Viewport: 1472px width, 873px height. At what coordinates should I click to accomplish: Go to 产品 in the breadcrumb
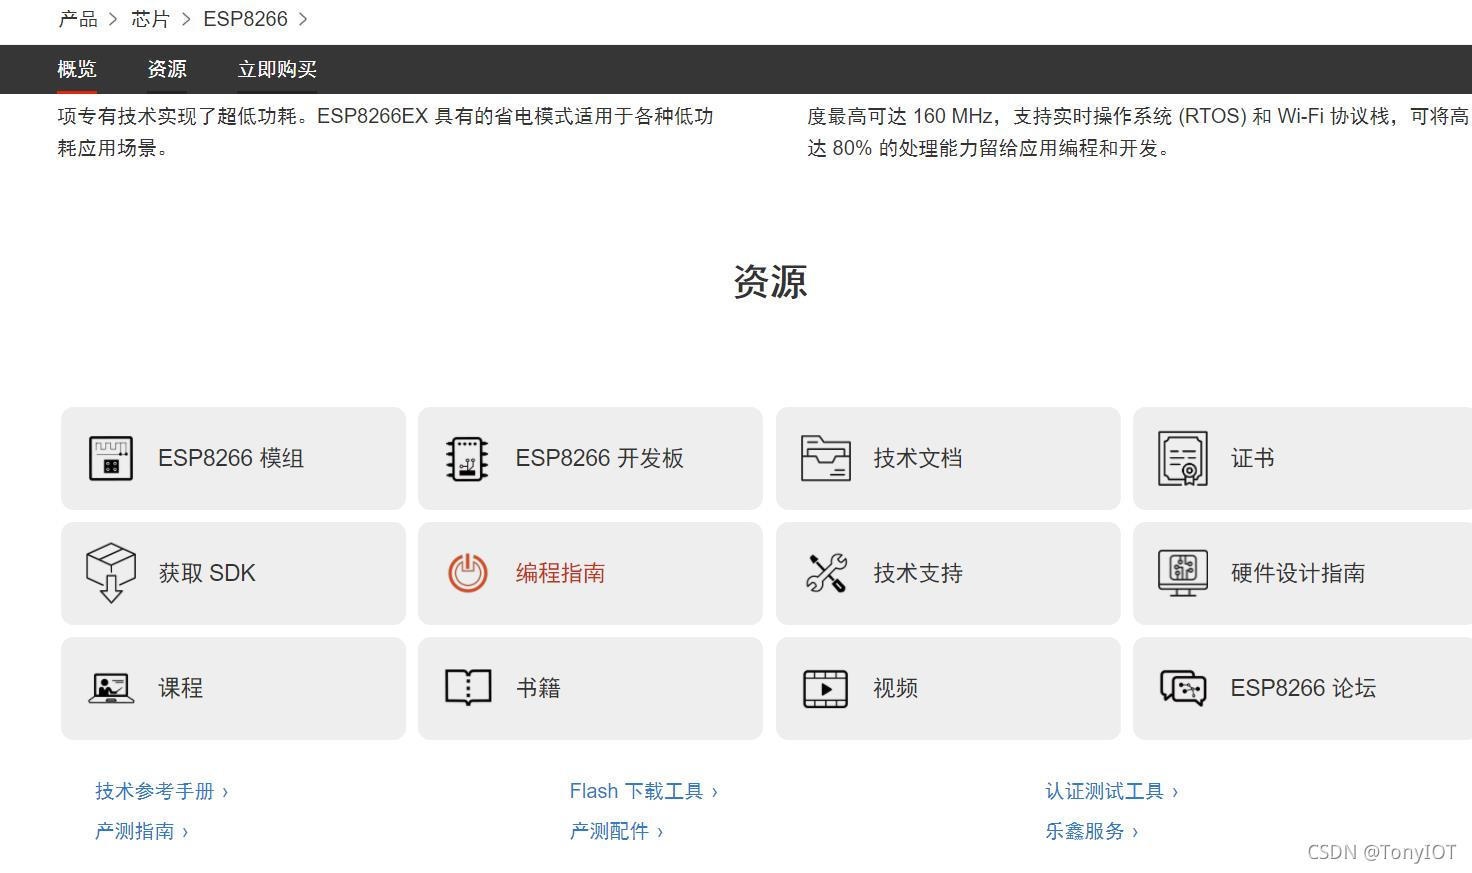coord(78,19)
